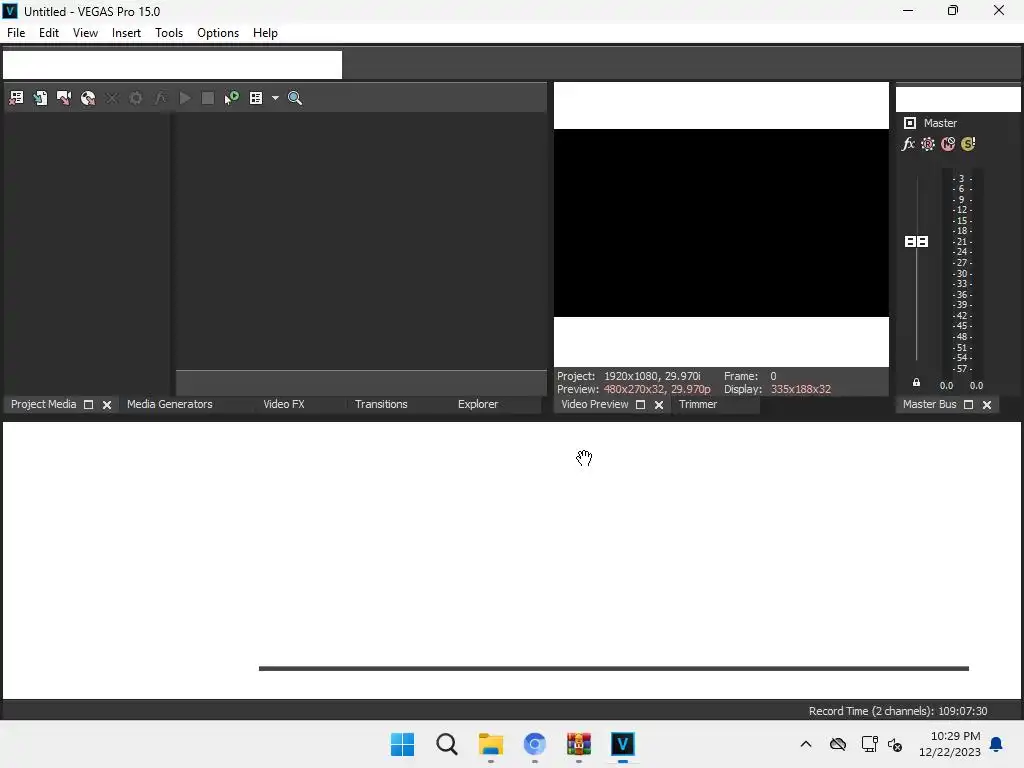Open the Views dropdown arrow
1024x768 pixels.
(275, 98)
